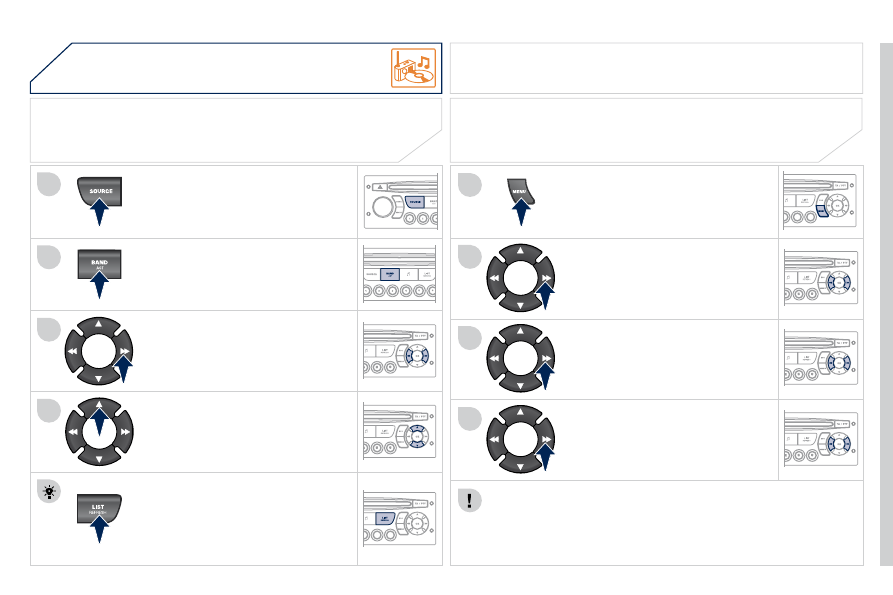The height and width of the screenshot is (595, 893).
Task: Open radio thumbnail in the MENU row
Action: pos(820,201)
